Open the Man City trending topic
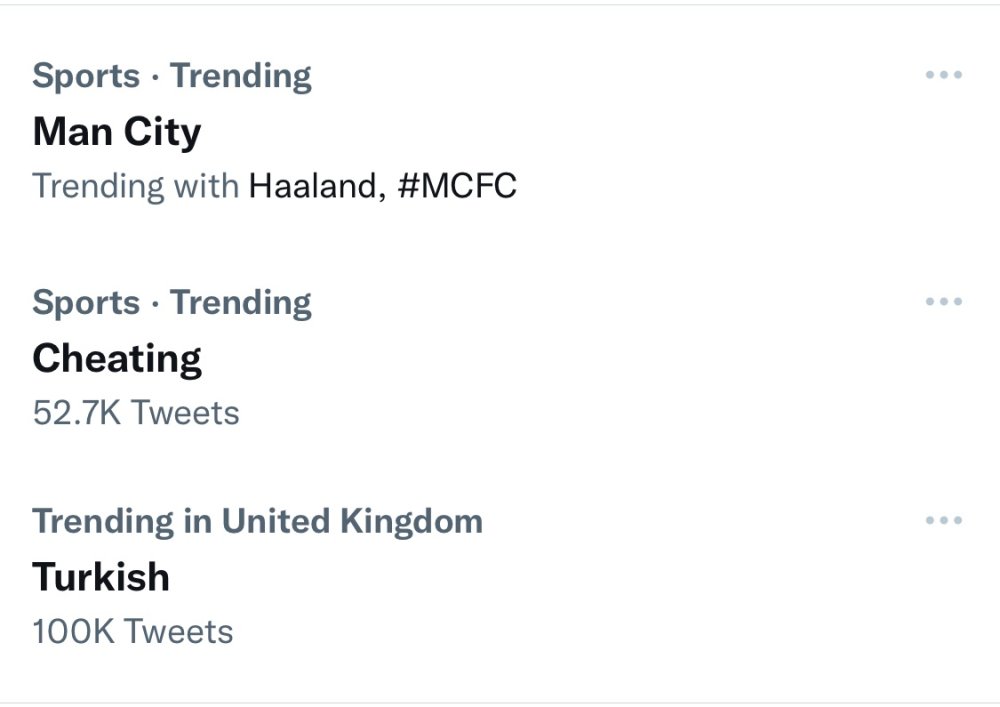The width and height of the screenshot is (1000, 707). click(x=117, y=132)
